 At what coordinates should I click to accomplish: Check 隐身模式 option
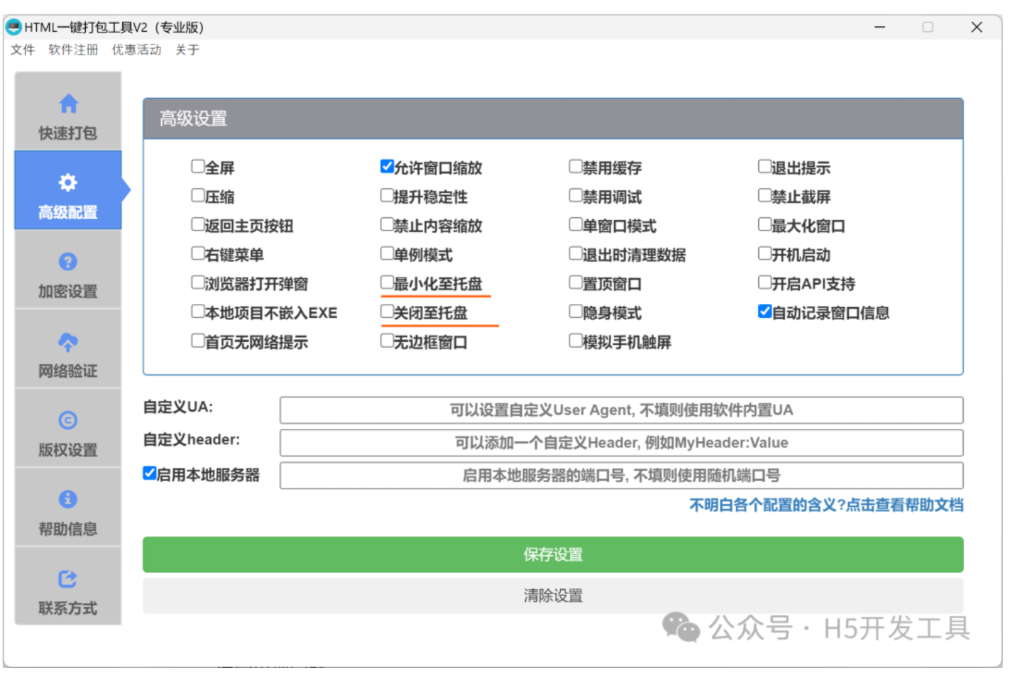click(x=575, y=312)
